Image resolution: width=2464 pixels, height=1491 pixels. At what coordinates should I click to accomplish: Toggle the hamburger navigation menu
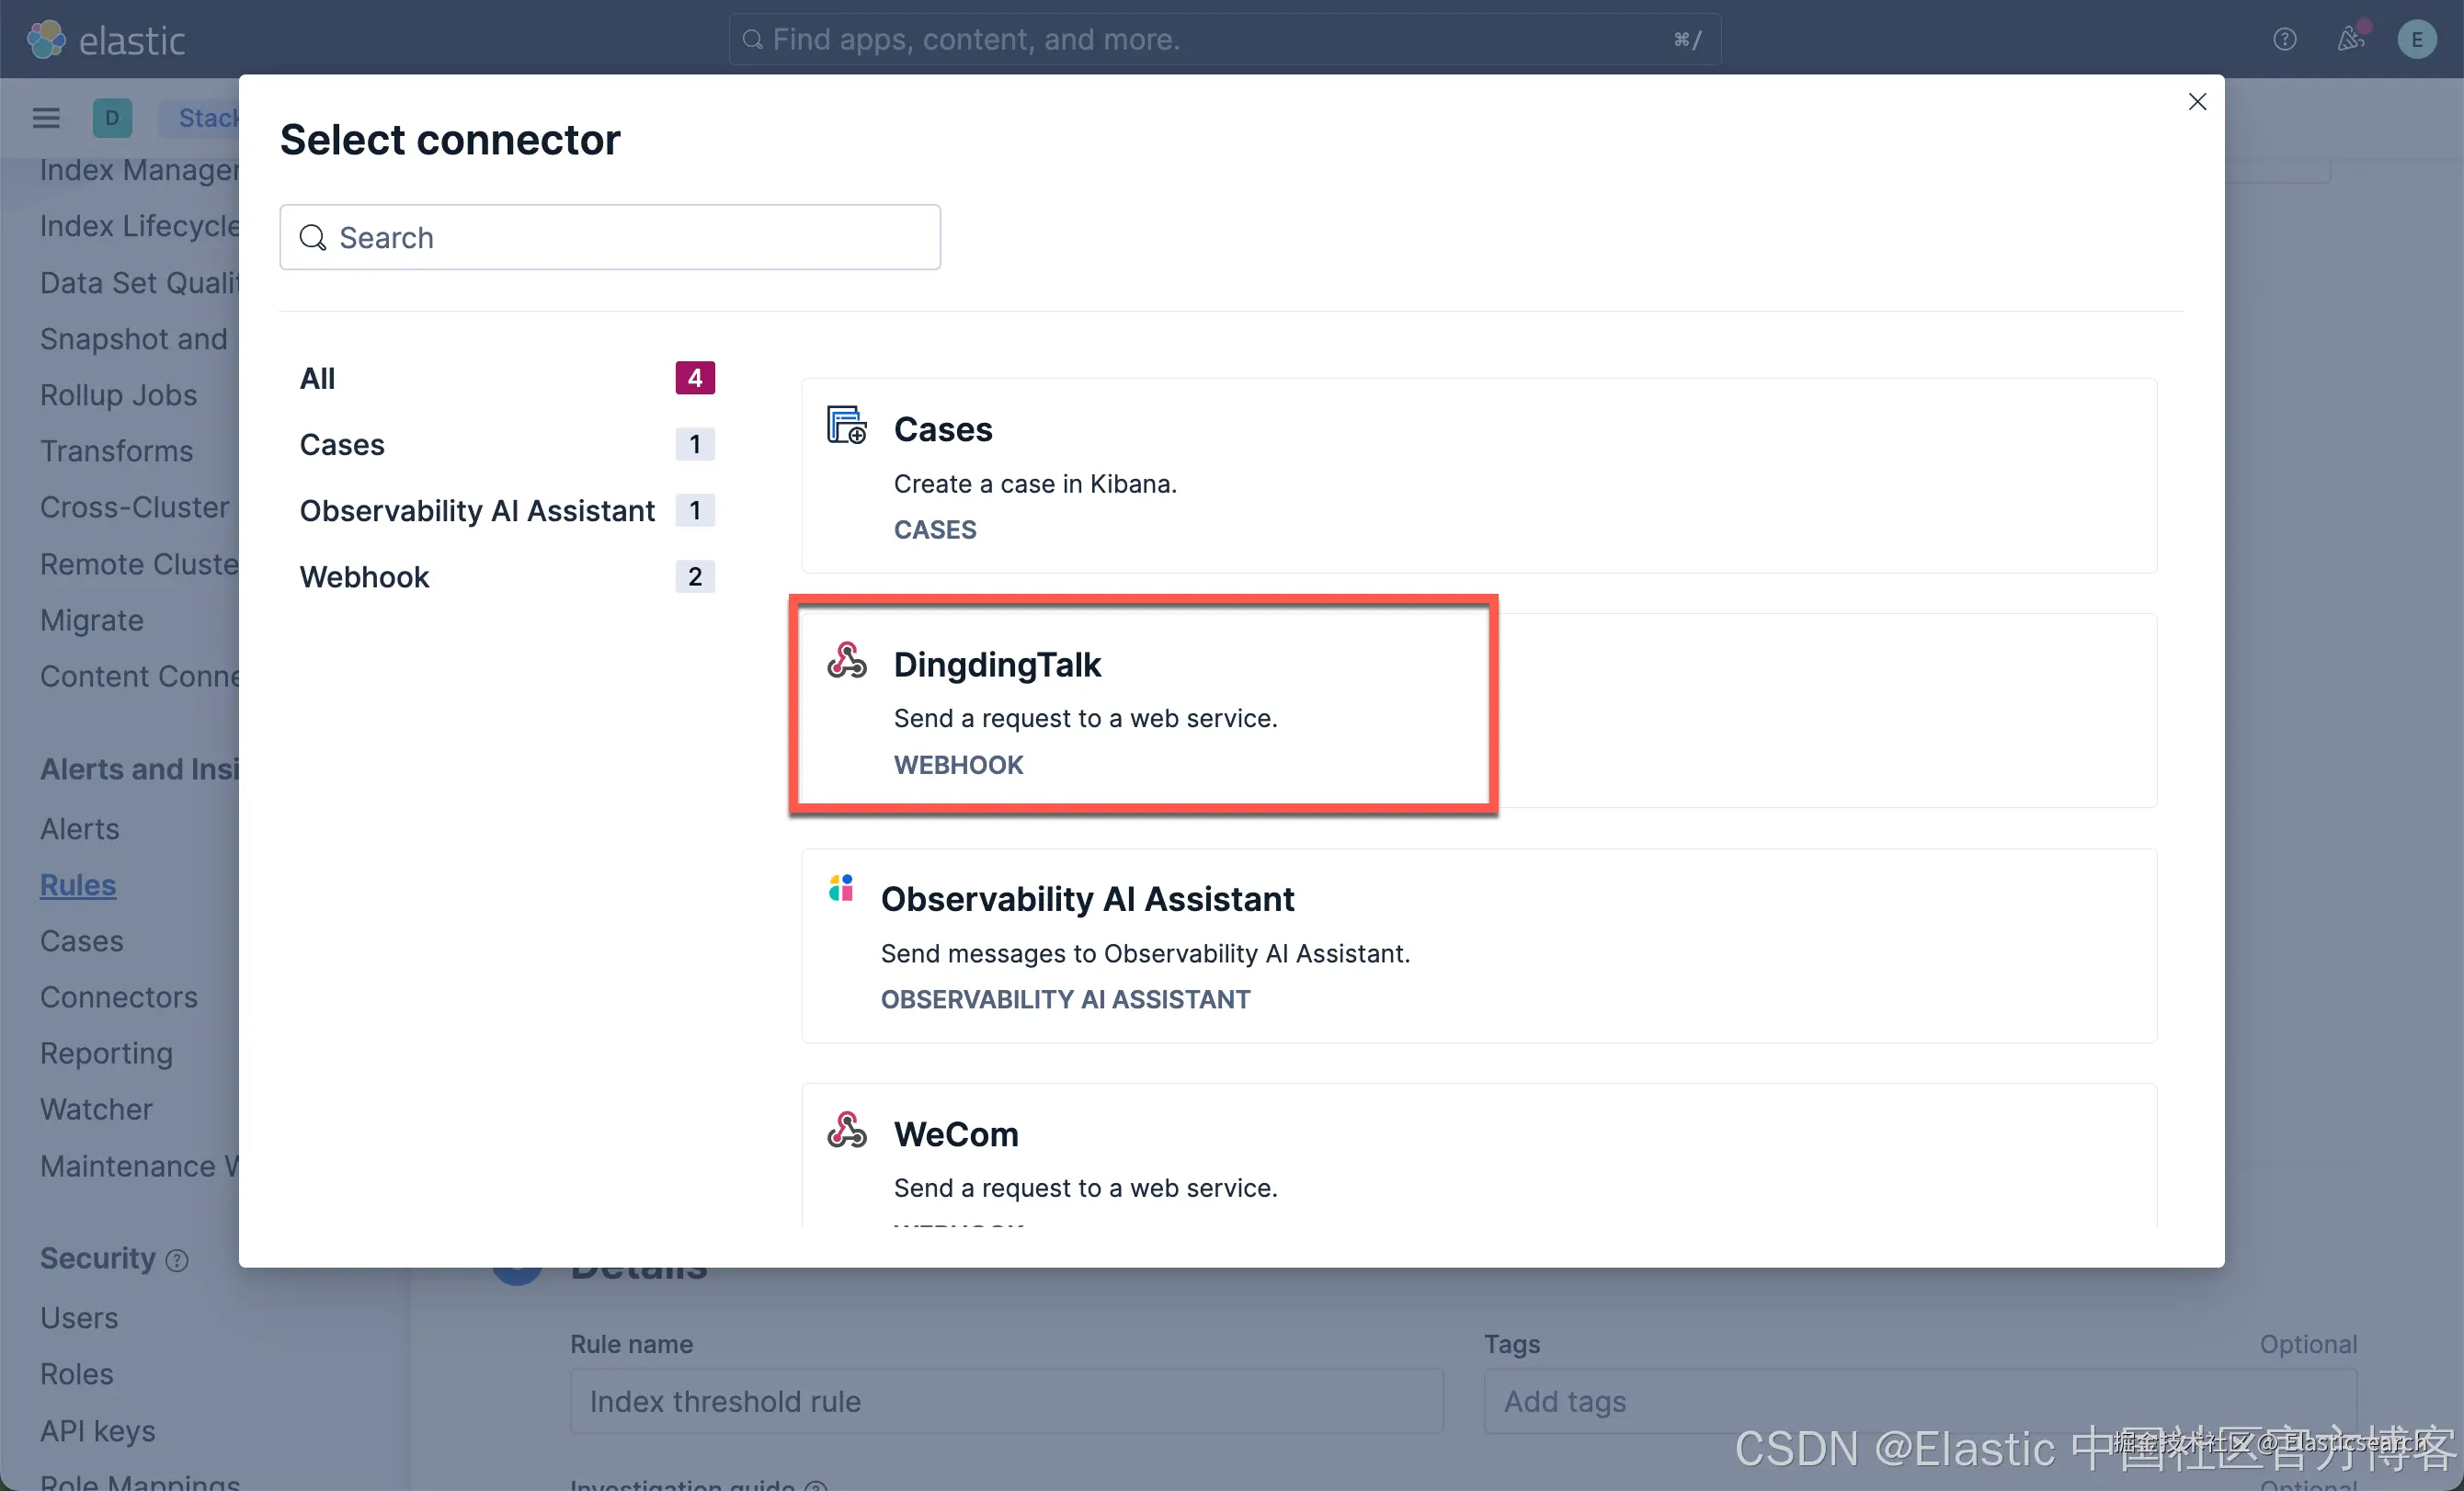click(x=46, y=118)
